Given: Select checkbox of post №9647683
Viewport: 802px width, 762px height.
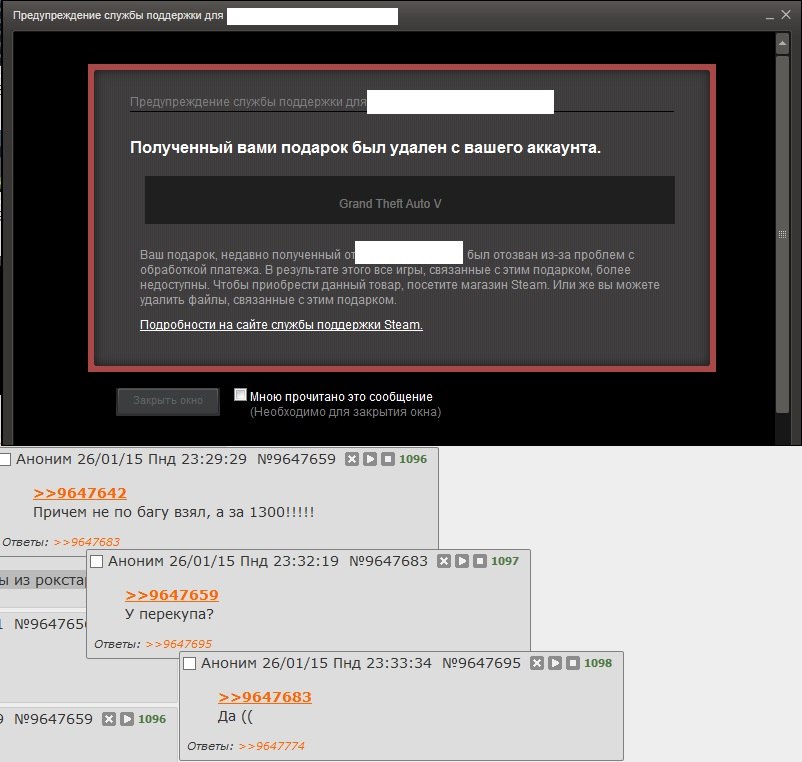Looking at the screenshot, I should point(96,562).
